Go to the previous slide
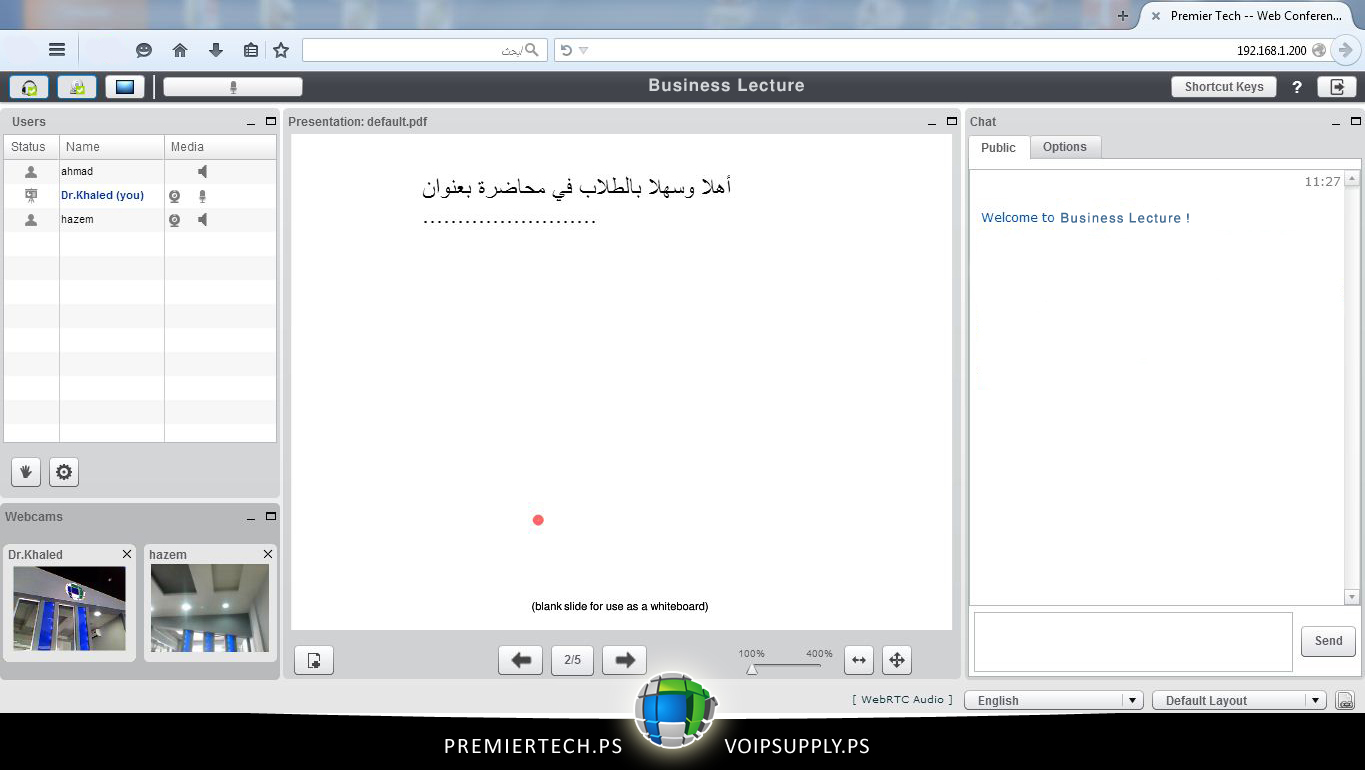The height and width of the screenshot is (770, 1365). click(x=520, y=660)
